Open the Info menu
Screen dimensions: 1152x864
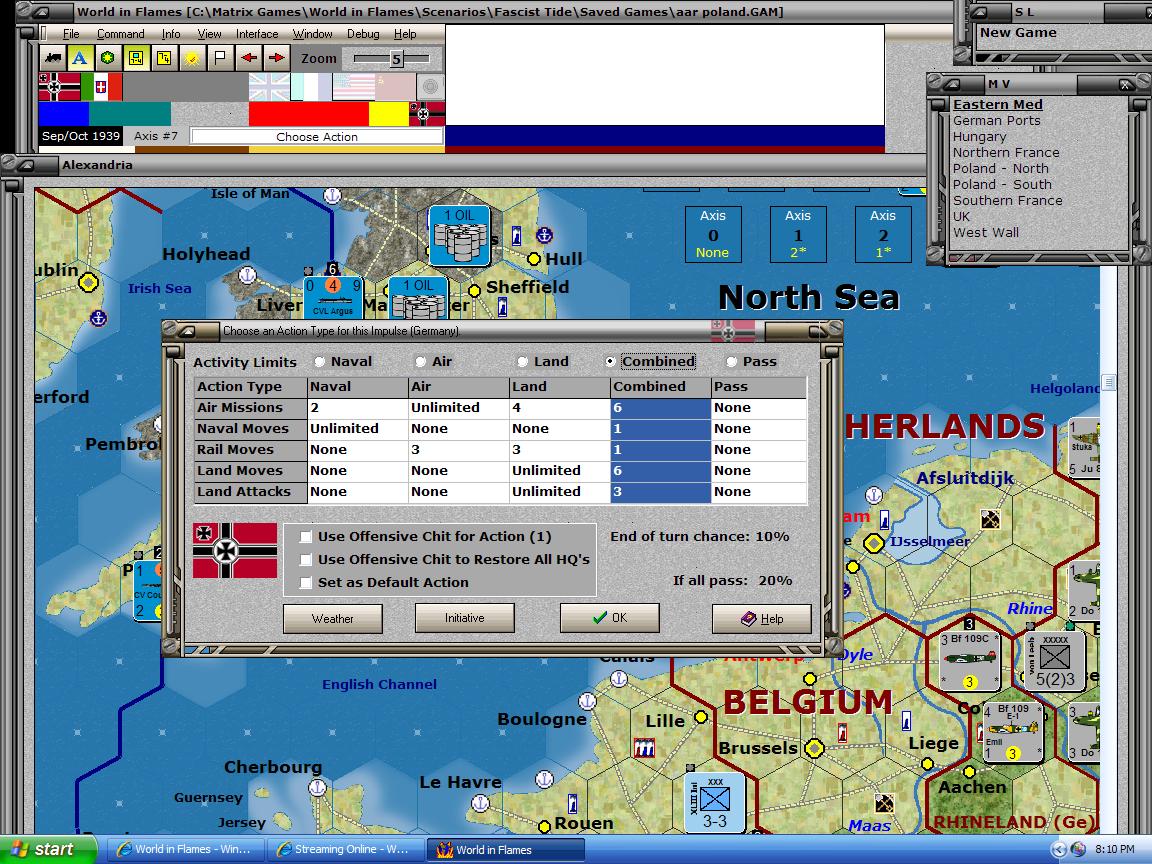(171, 34)
